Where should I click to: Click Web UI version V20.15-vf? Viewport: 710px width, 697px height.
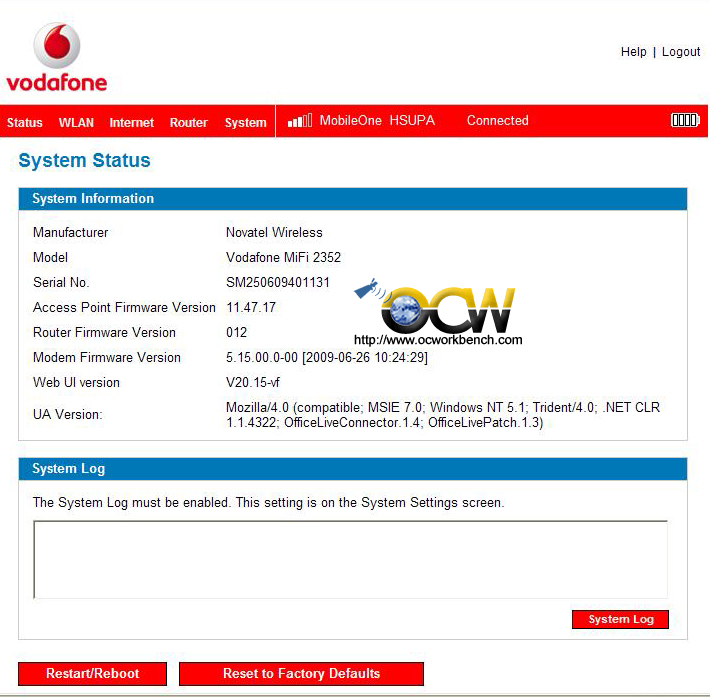pos(253,383)
